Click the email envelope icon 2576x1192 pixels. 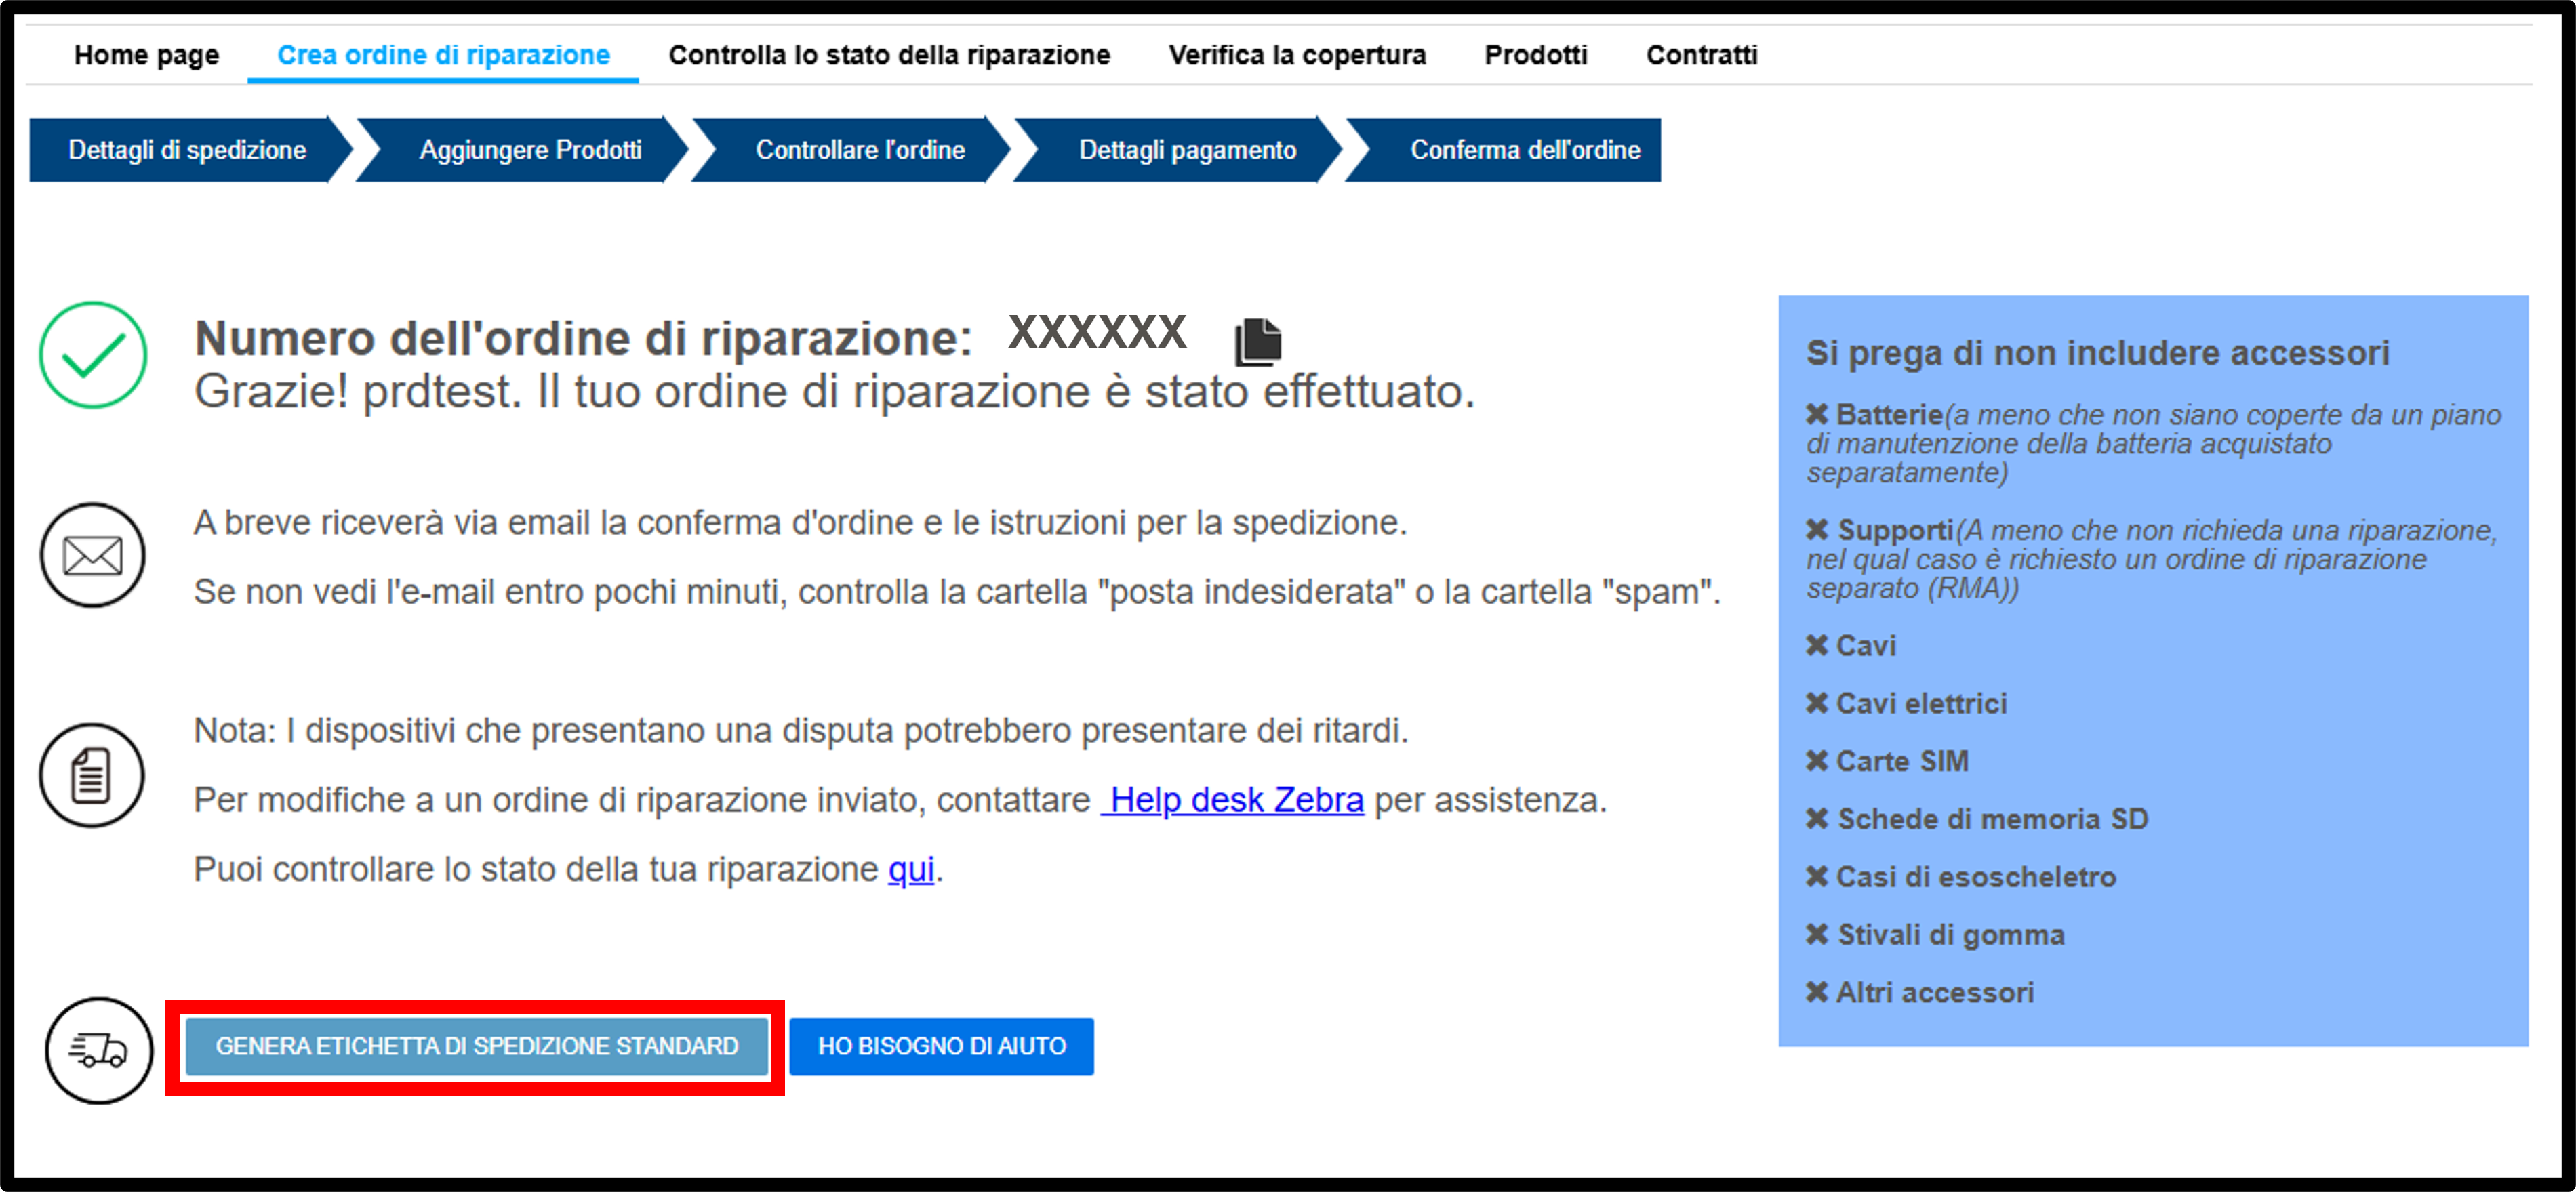pos(93,555)
